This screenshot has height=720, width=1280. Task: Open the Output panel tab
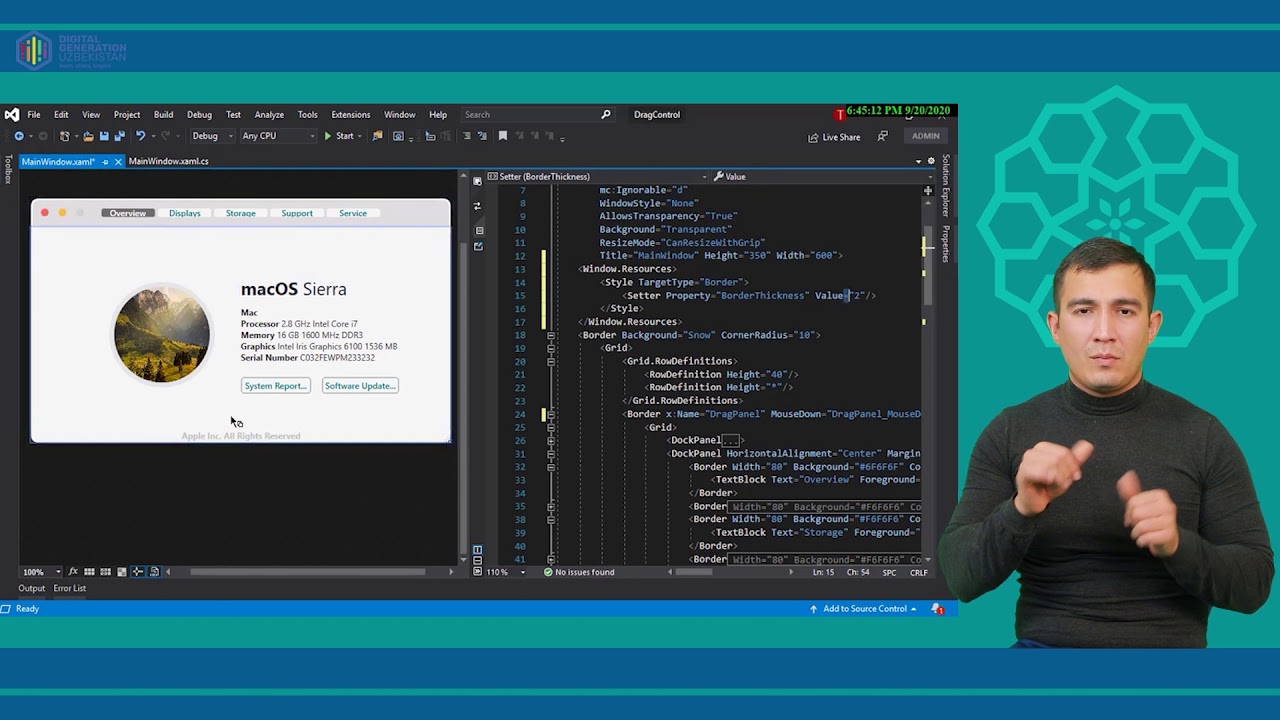pos(31,588)
